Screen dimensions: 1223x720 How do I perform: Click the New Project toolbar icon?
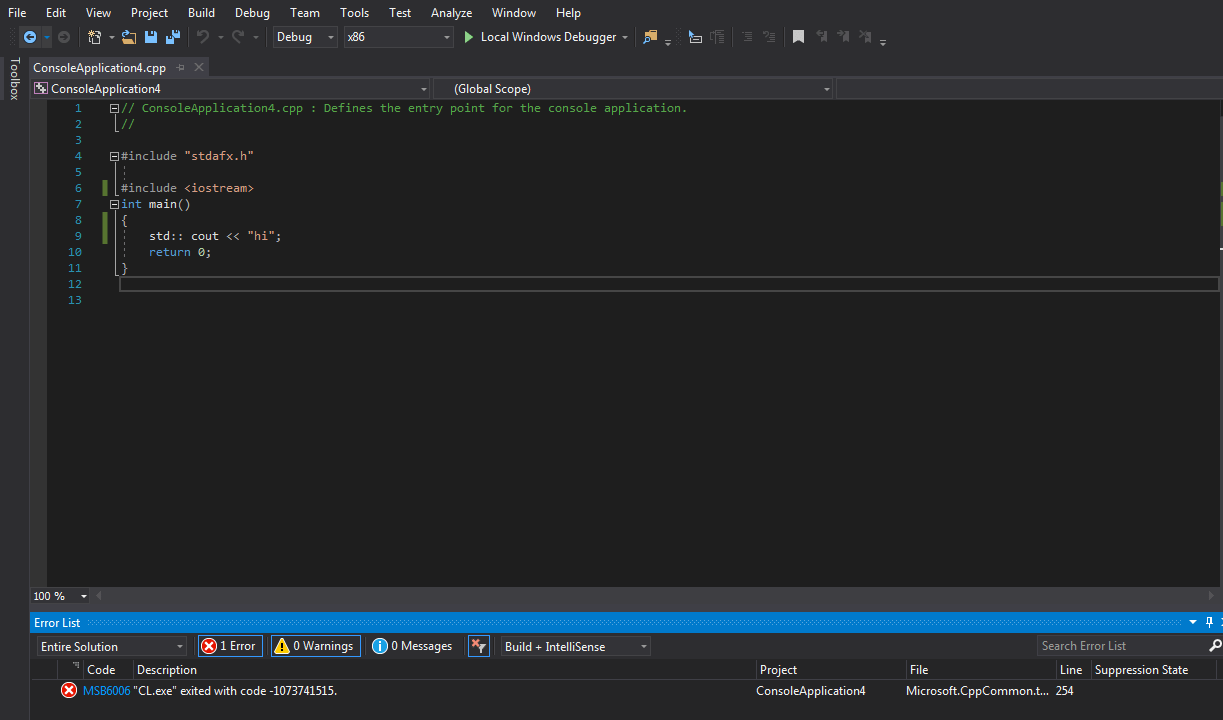point(94,37)
